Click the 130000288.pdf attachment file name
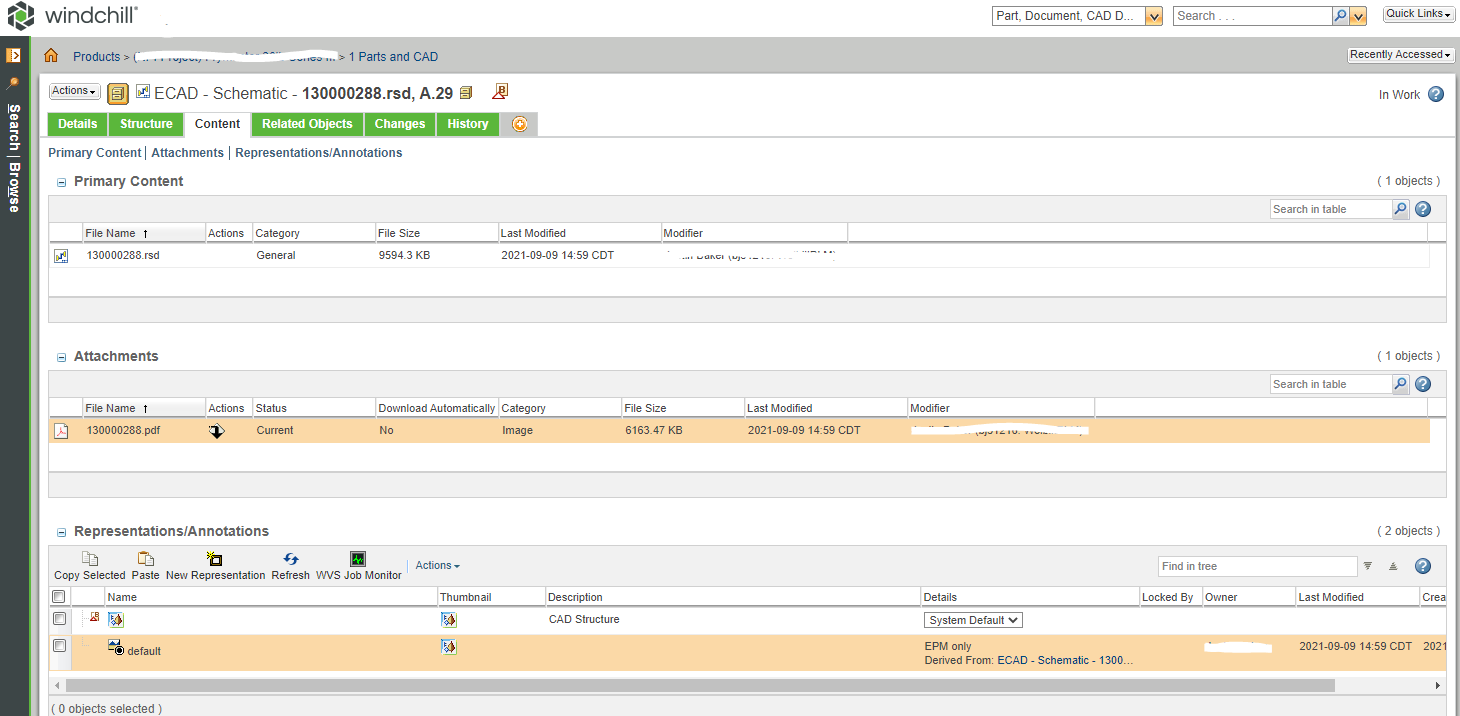The image size is (1460, 716). point(123,430)
